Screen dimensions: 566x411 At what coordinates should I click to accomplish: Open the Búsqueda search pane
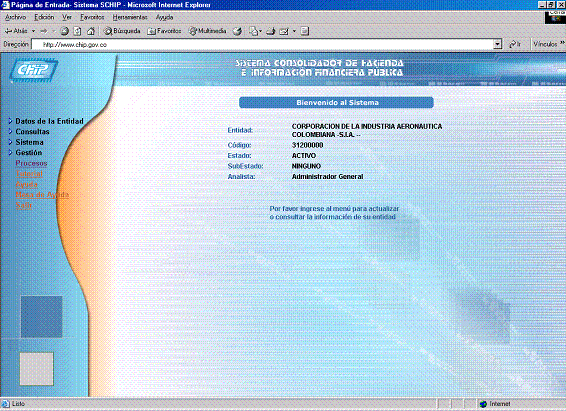122,31
